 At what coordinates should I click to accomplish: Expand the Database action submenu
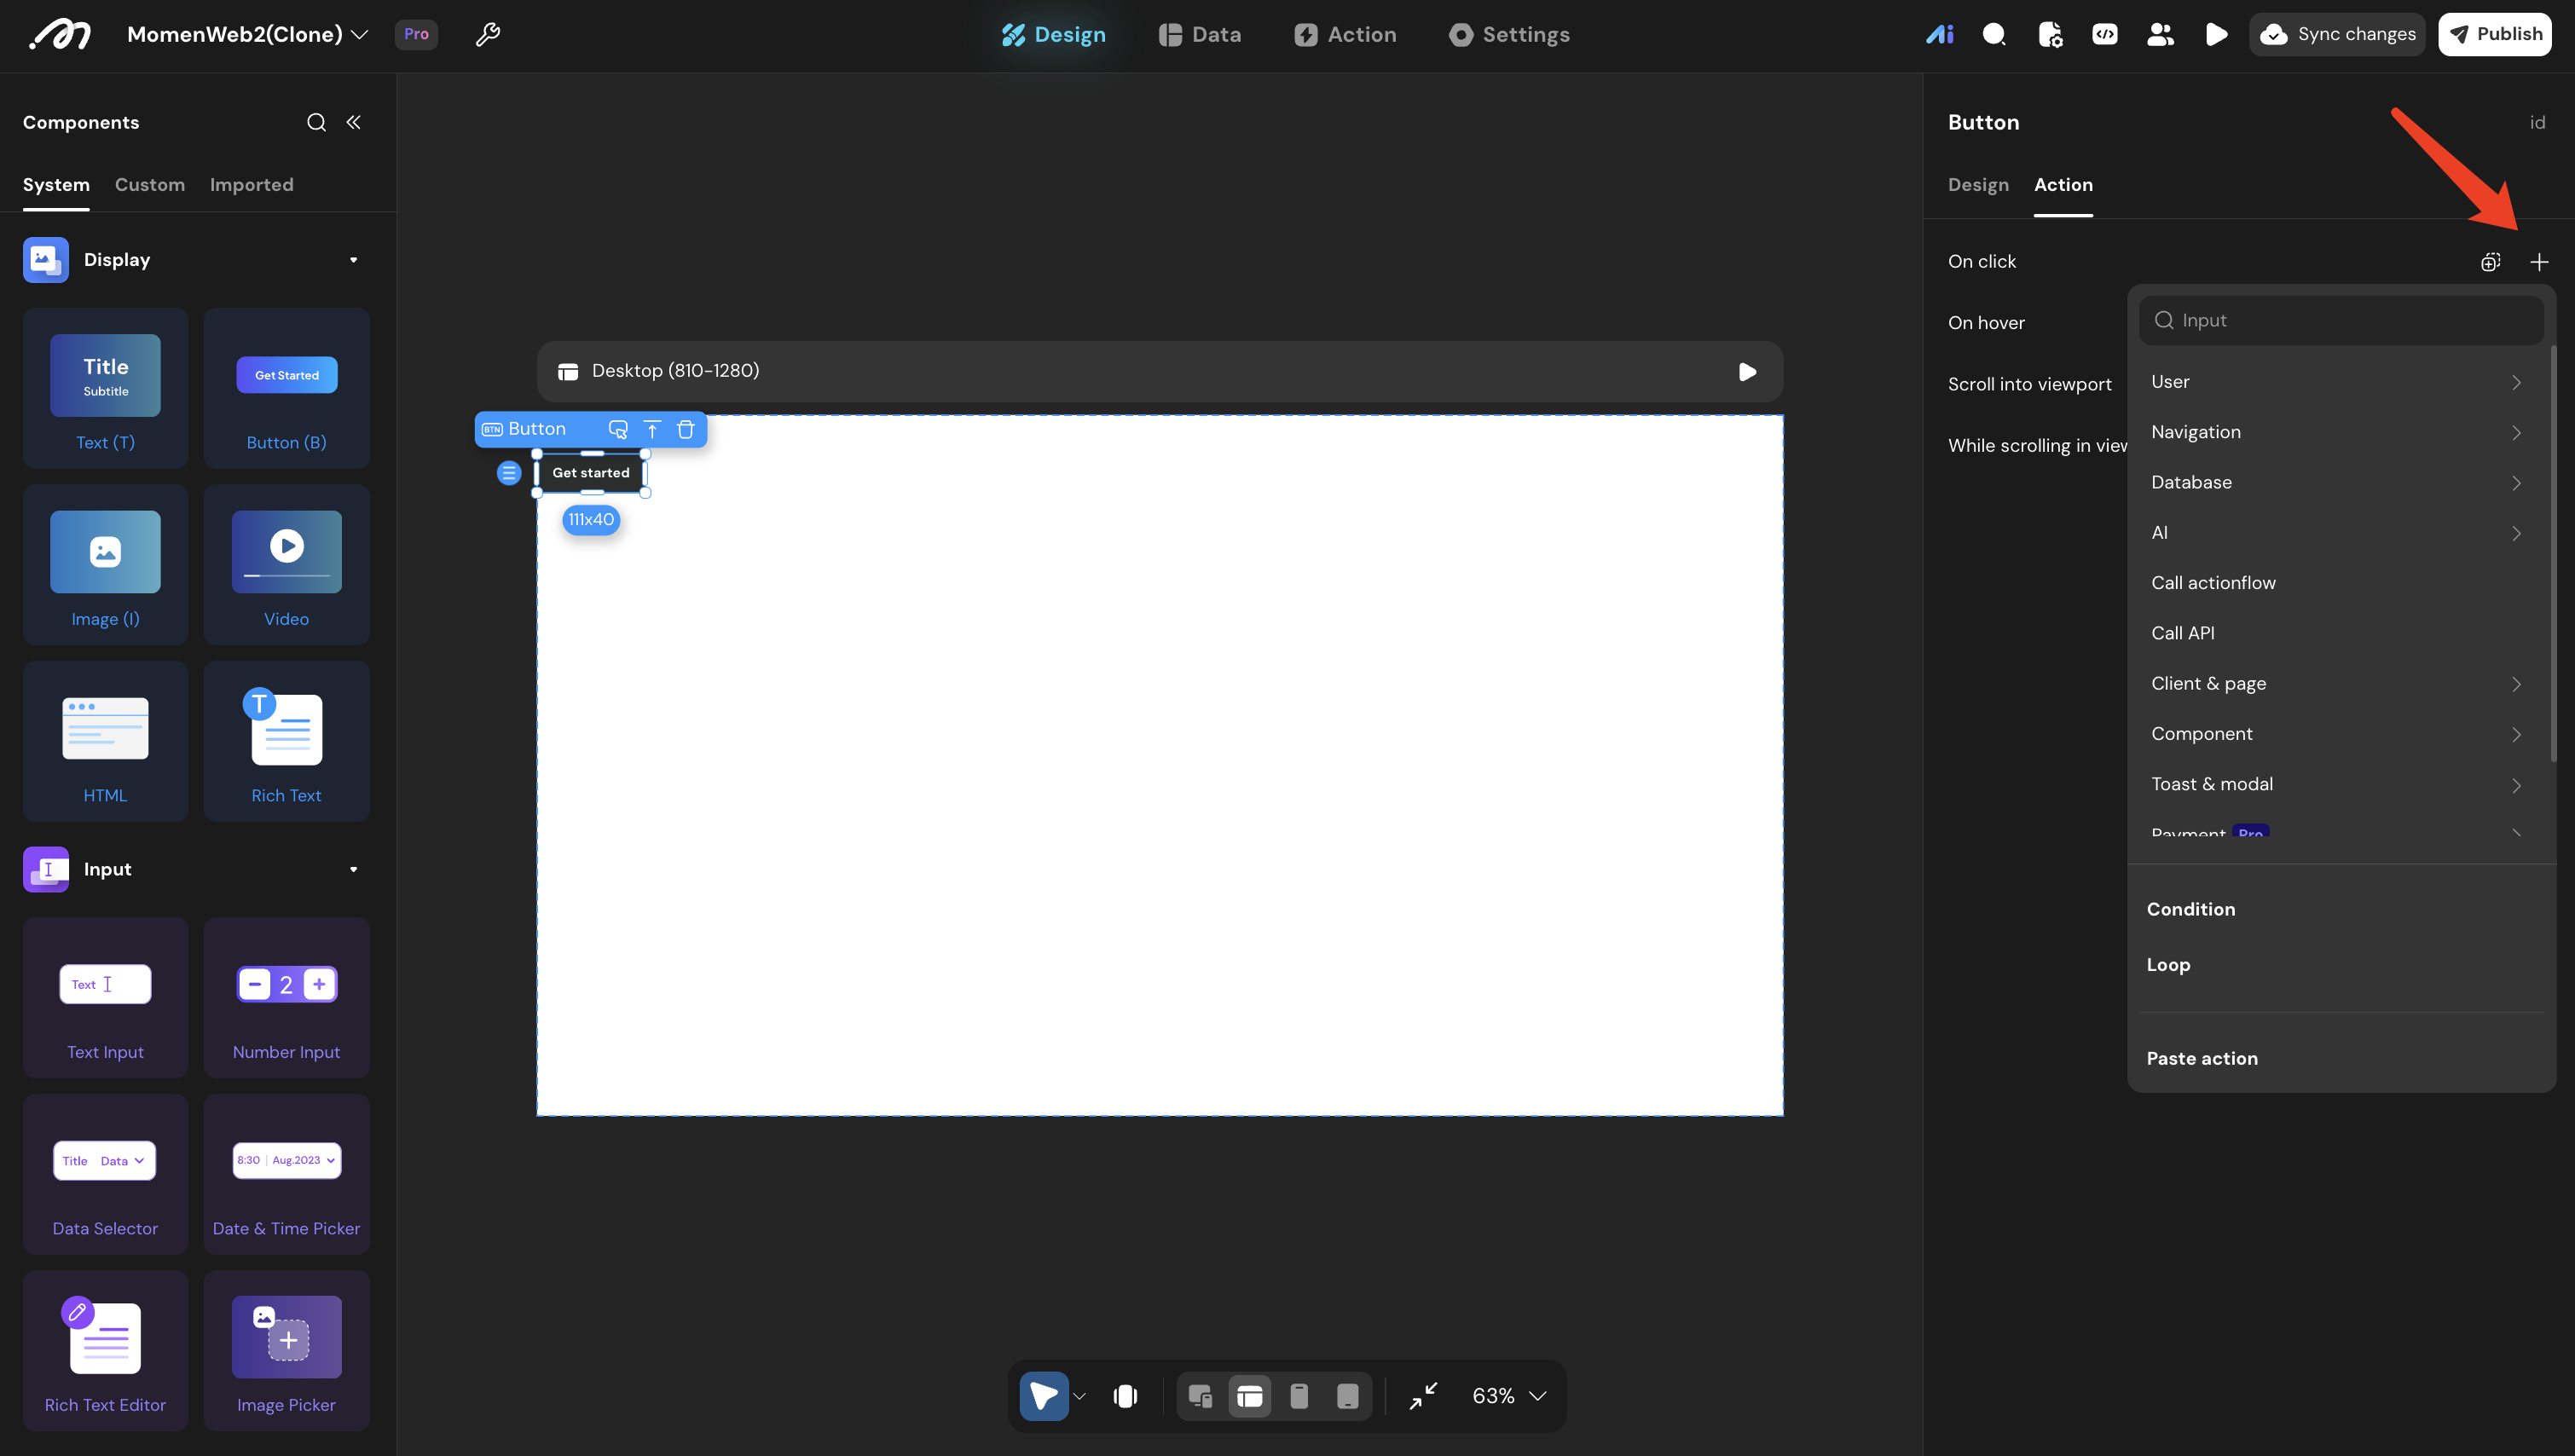point(2338,482)
